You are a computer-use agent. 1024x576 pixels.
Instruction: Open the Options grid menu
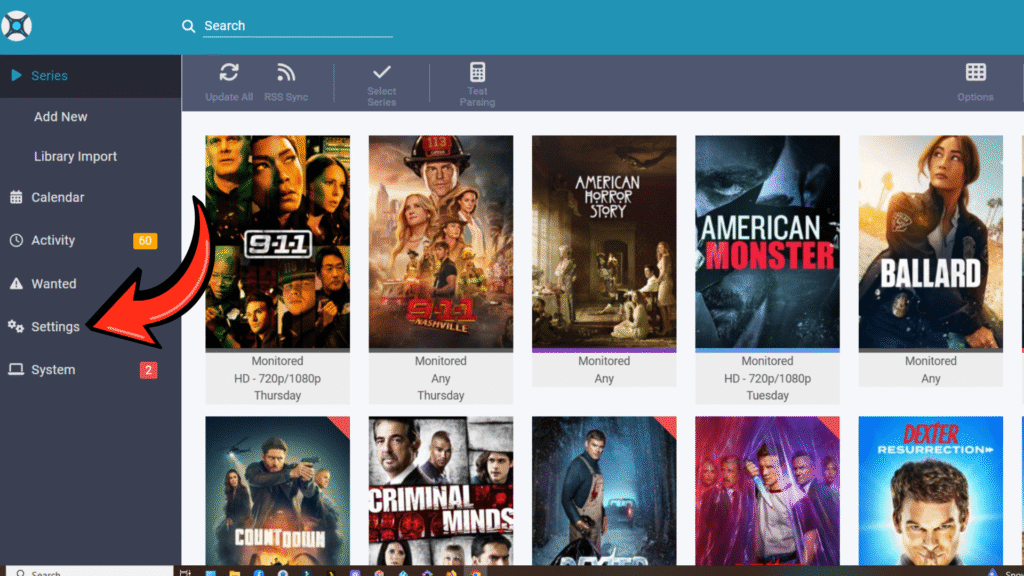tap(975, 73)
